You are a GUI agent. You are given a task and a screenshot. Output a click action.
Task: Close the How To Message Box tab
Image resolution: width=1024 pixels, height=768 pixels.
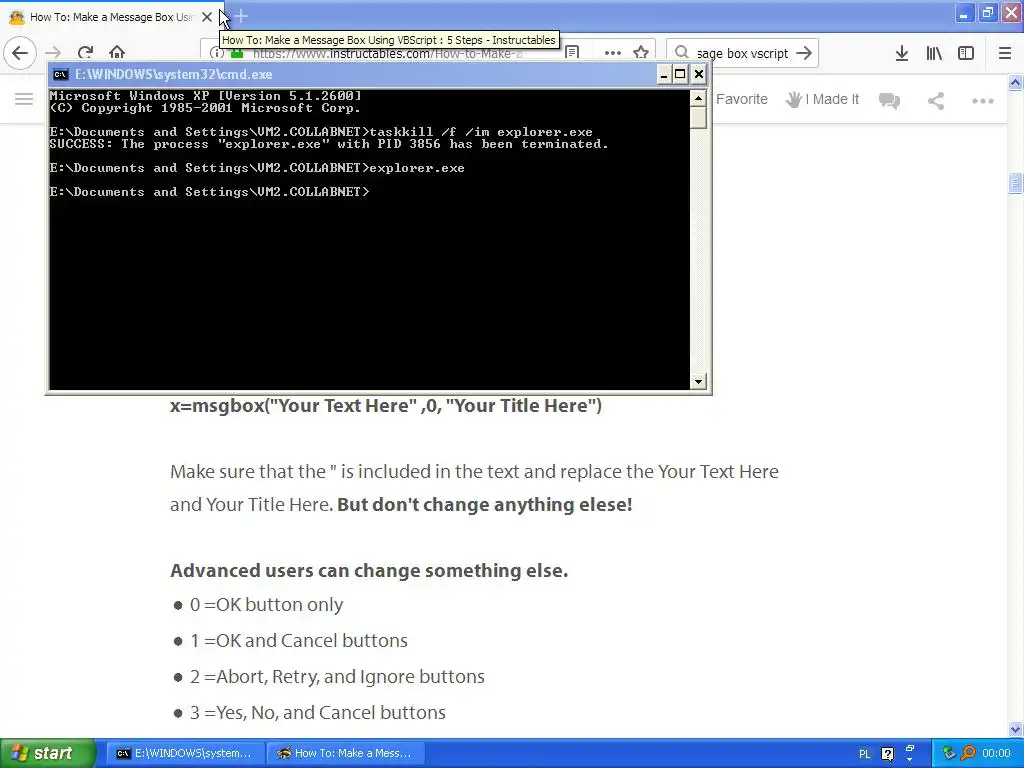[x=207, y=17]
